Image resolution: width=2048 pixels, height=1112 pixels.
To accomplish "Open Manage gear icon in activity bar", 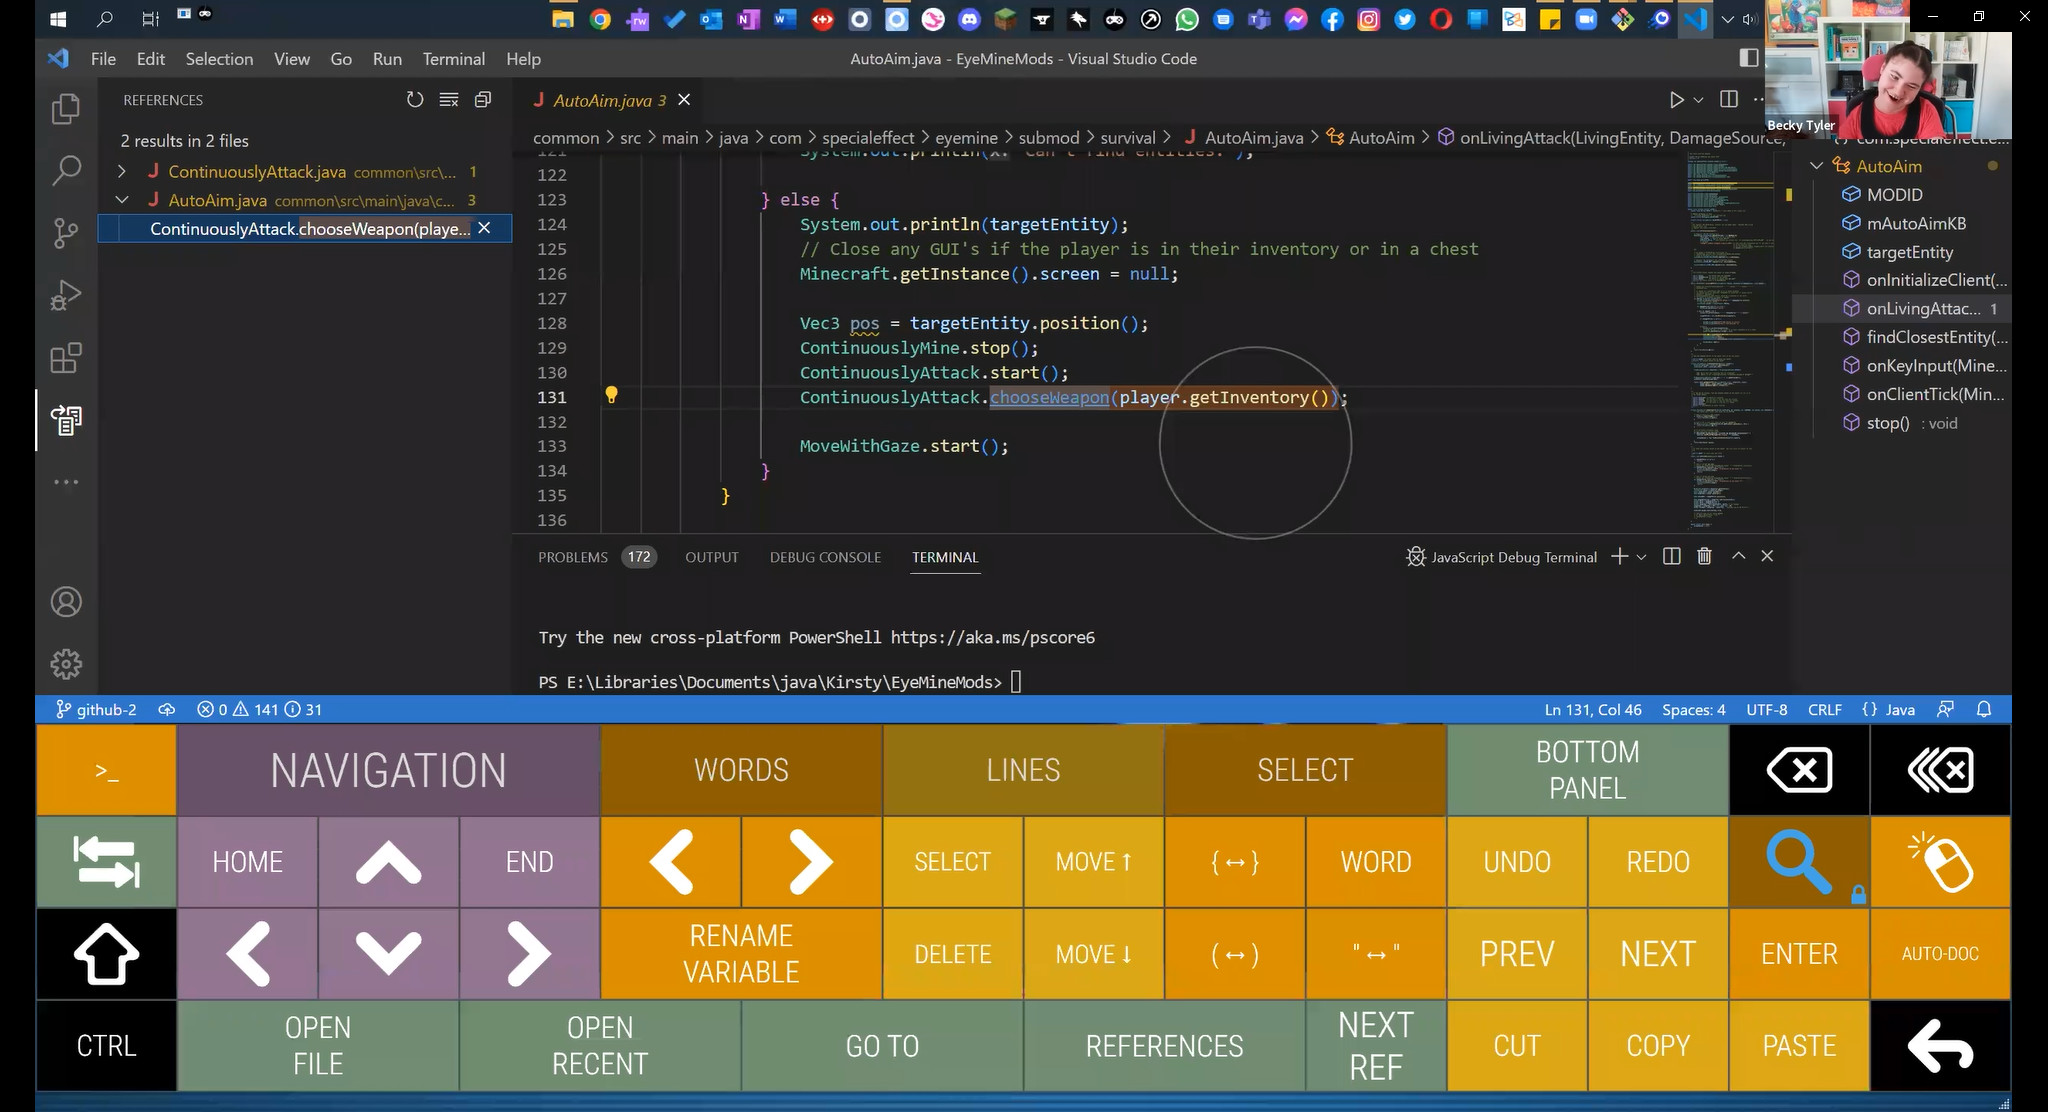I will click(x=66, y=664).
